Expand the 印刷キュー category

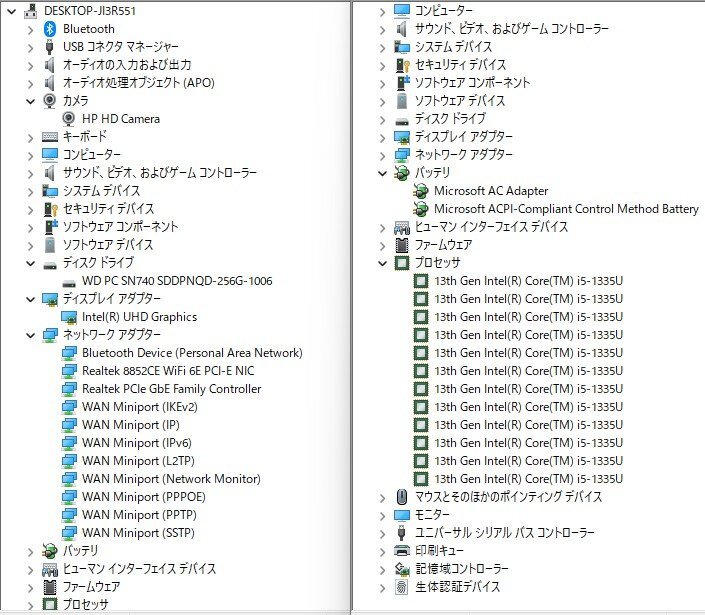pyautogui.click(x=382, y=552)
